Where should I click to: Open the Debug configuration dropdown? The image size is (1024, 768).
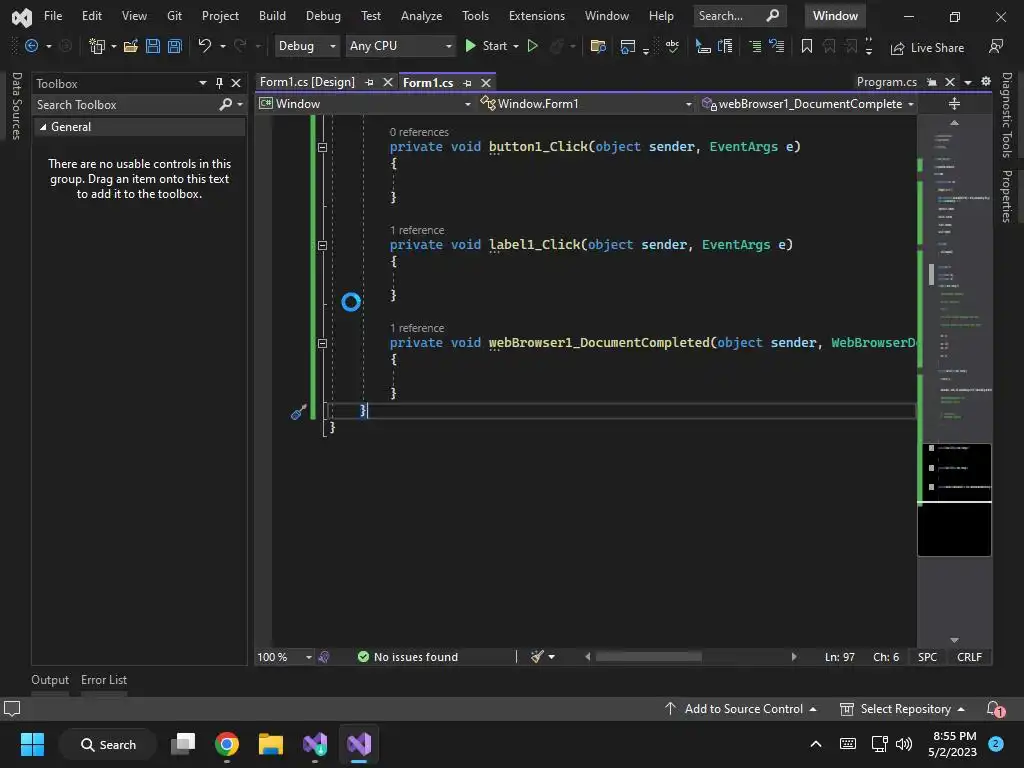(306, 46)
